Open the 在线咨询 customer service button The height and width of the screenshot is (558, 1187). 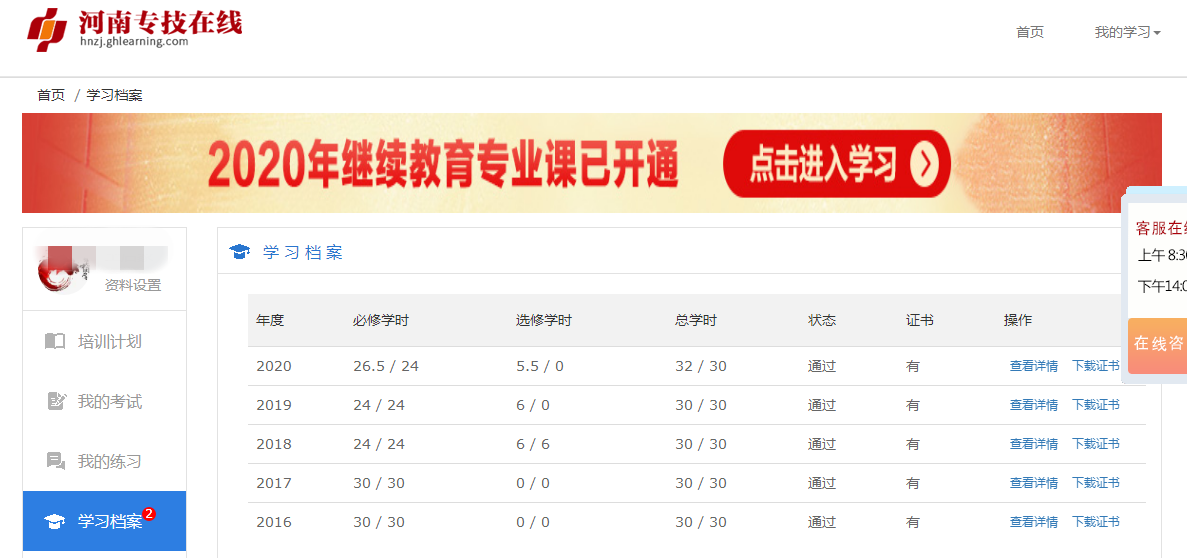pyautogui.click(x=1158, y=344)
